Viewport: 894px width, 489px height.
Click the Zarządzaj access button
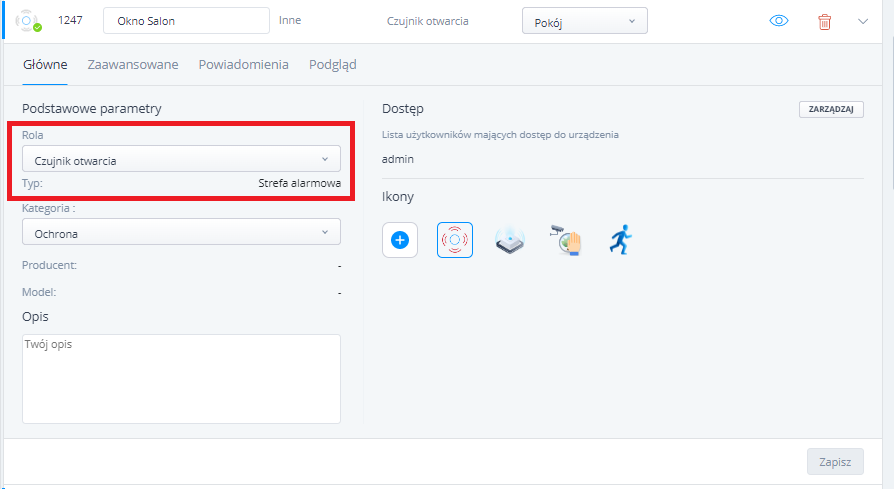click(x=831, y=110)
